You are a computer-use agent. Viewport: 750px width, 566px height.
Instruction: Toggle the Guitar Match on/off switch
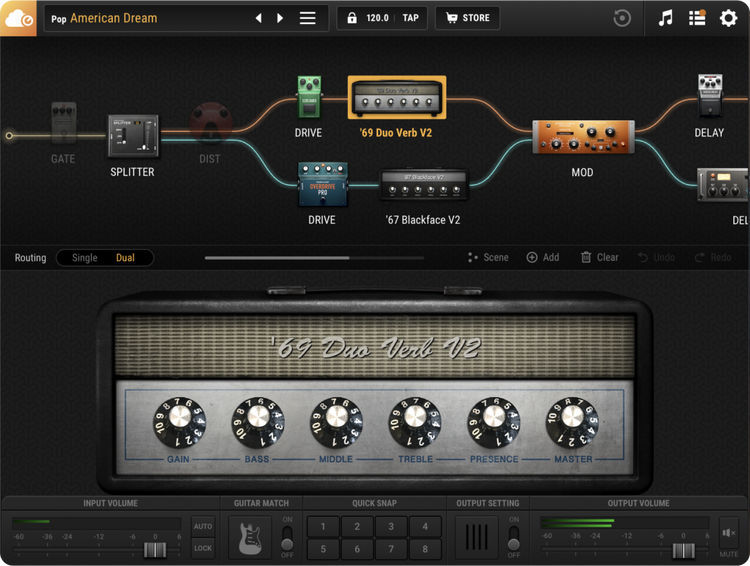pos(288,537)
